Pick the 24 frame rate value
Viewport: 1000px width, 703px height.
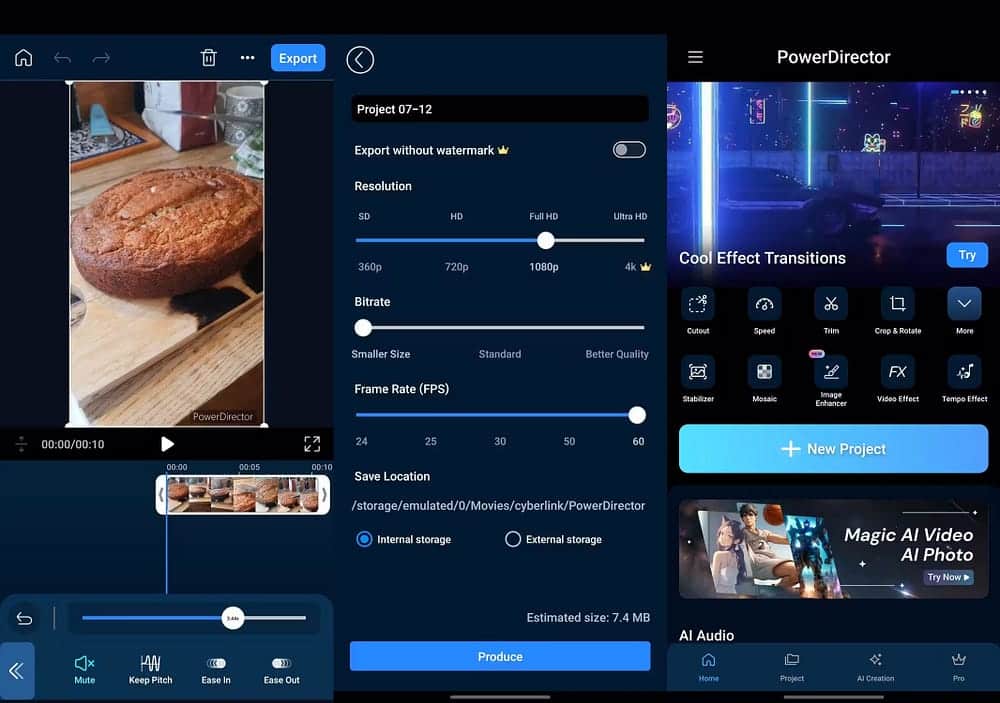(x=362, y=441)
